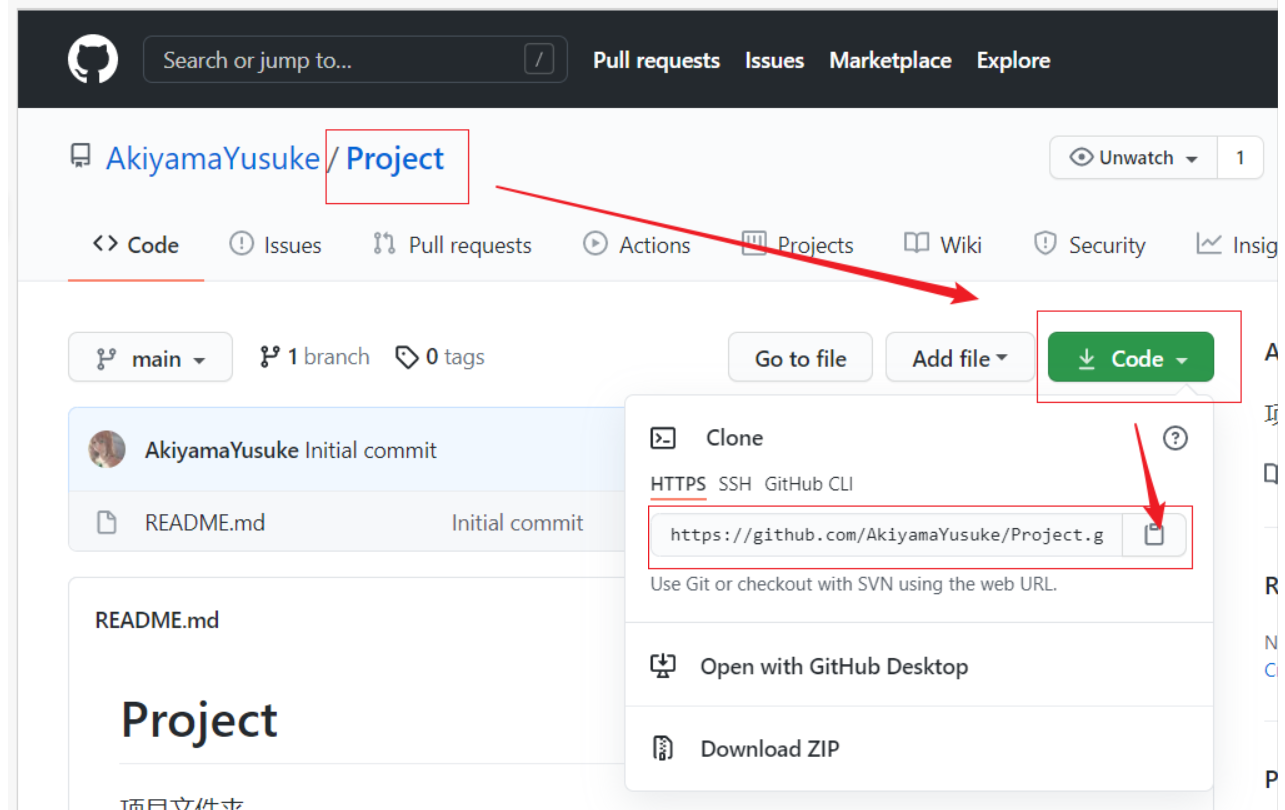Switch to the Pull requests repository tab
Screen dimensions: 1285x810
[452, 245]
